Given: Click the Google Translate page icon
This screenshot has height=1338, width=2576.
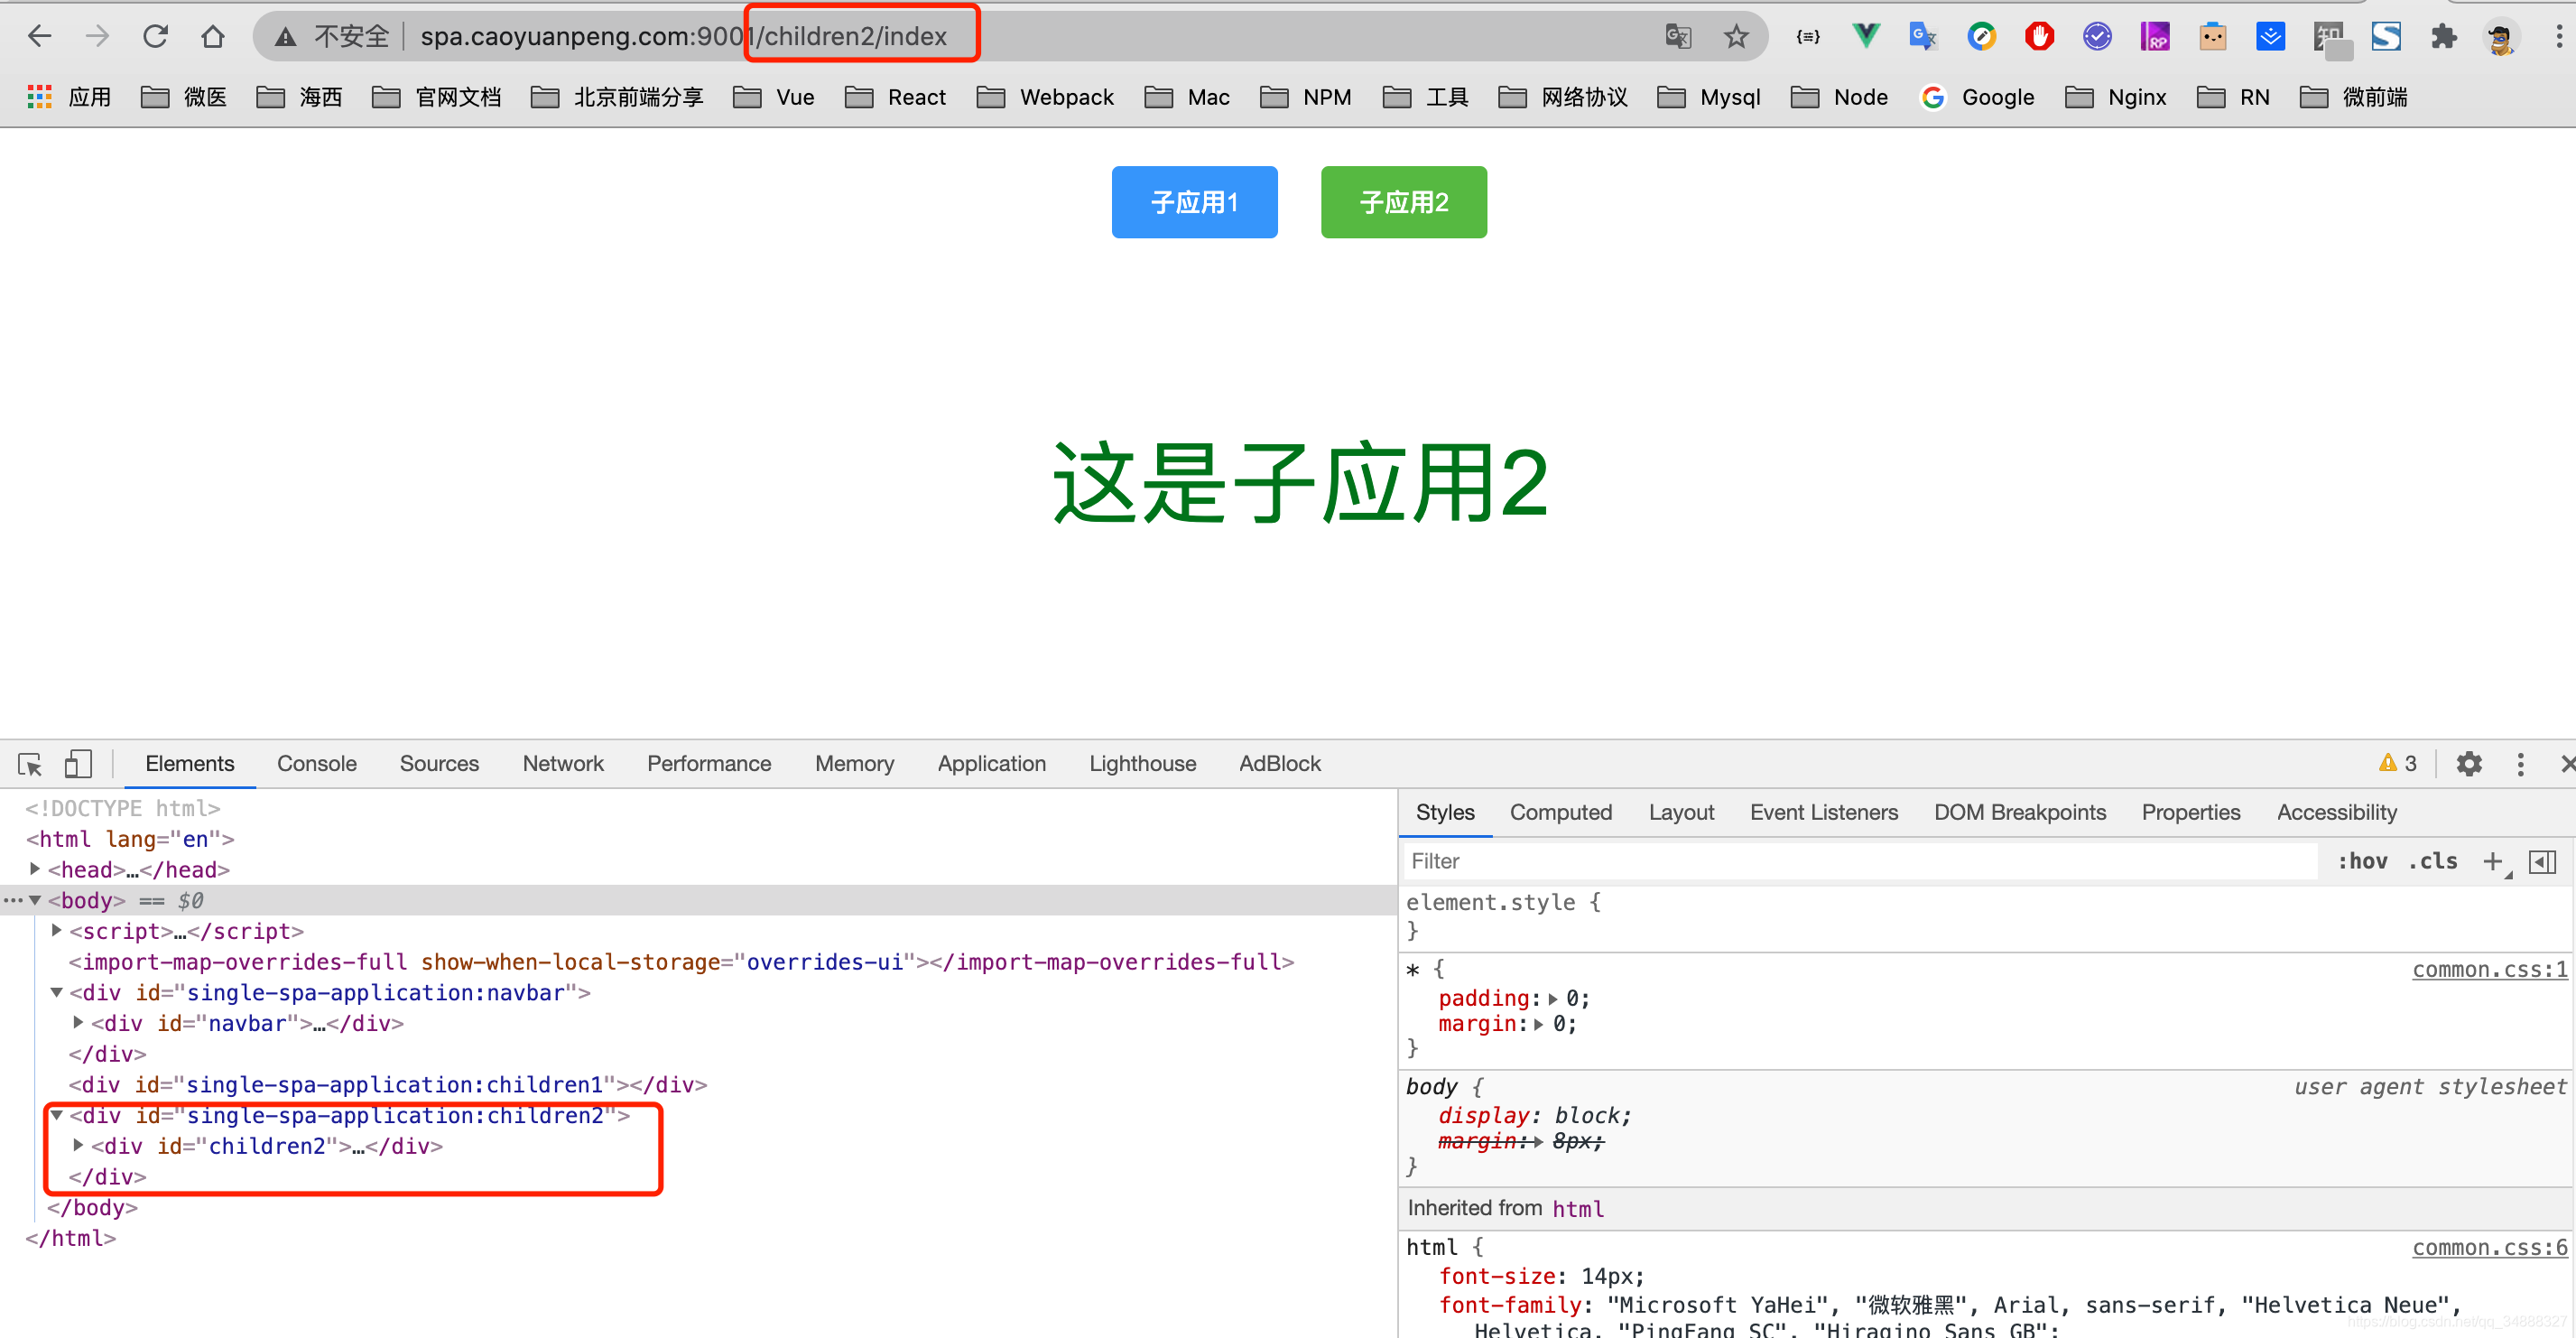Looking at the screenshot, I should pos(1678,37).
